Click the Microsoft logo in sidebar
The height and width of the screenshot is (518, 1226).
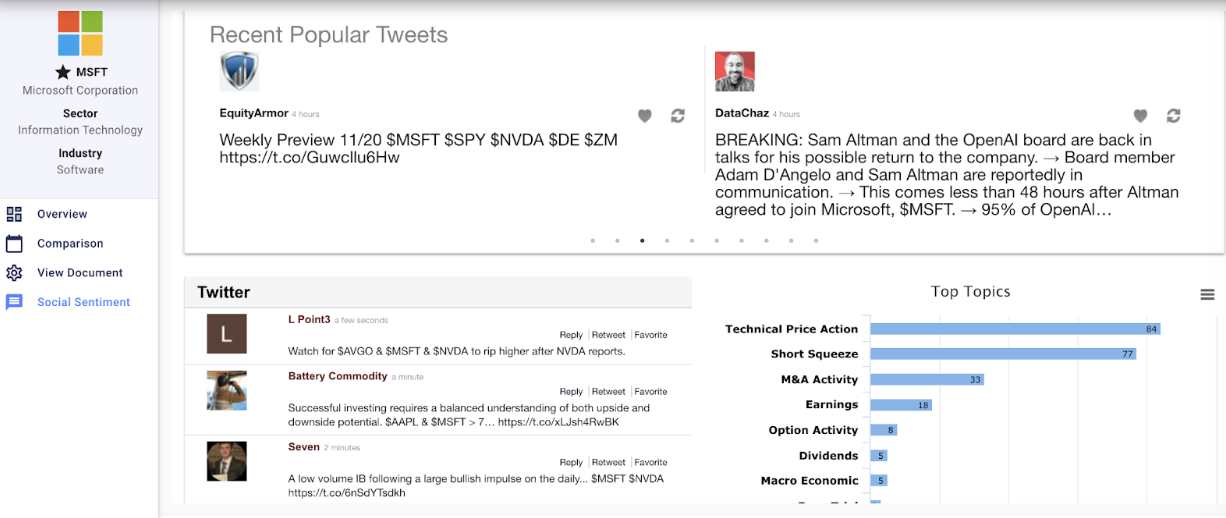click(80, 33)
